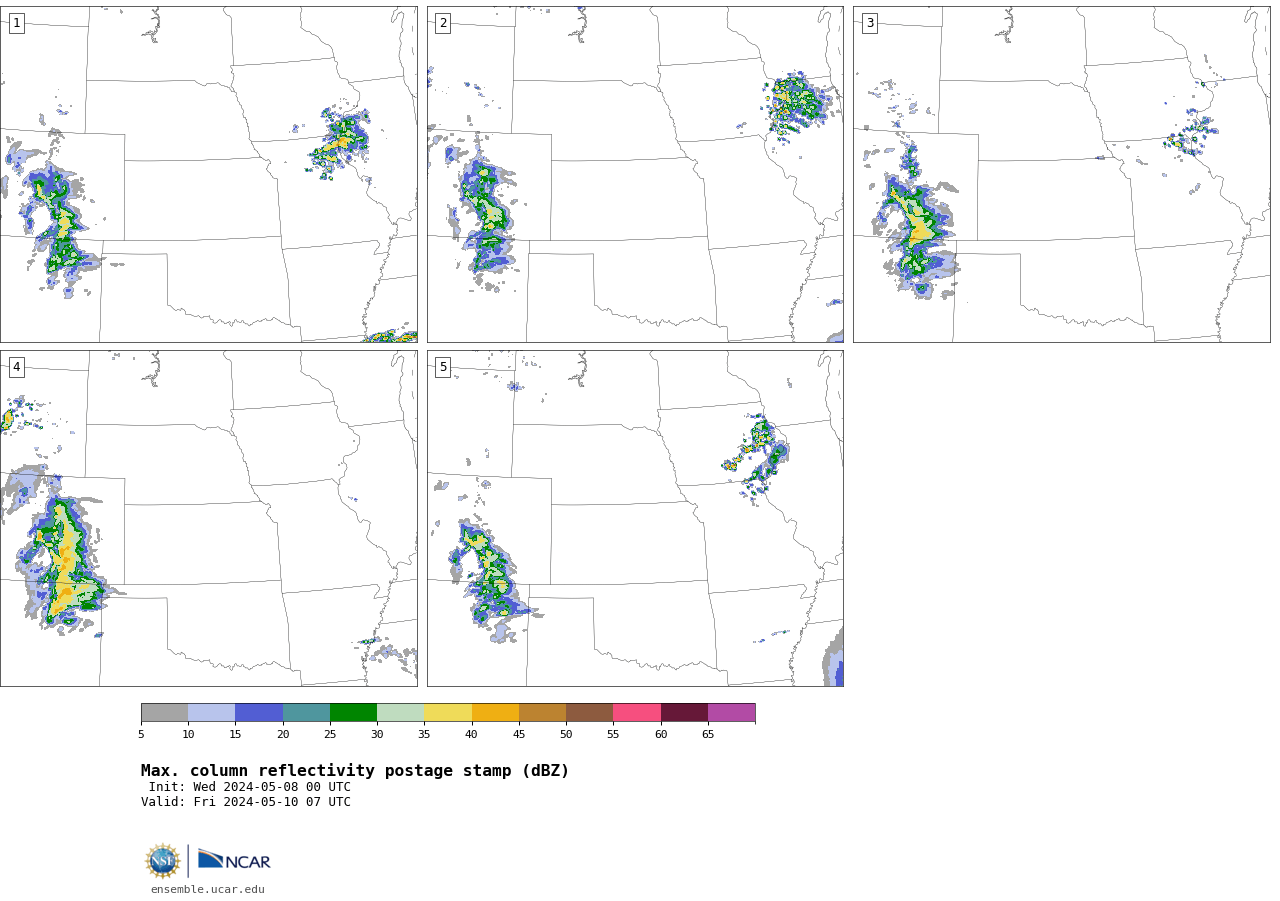Click the Valid: Fri 2024-05-10 07 UTC line
Screen dimensions: 1280x901
click(x=246, y=802)
